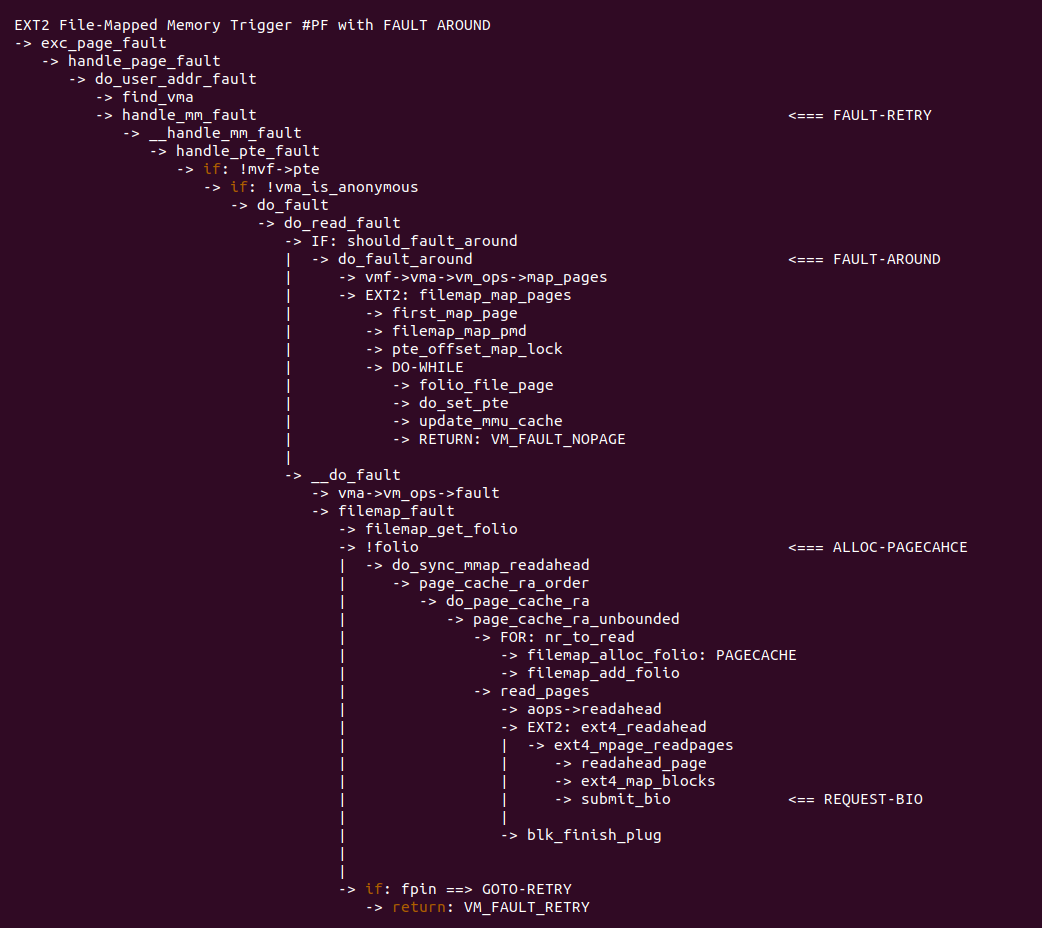Click page_cache_ra_unbounded line
The height and width of the screenshot is (928, 1042).
click(576, 619)
